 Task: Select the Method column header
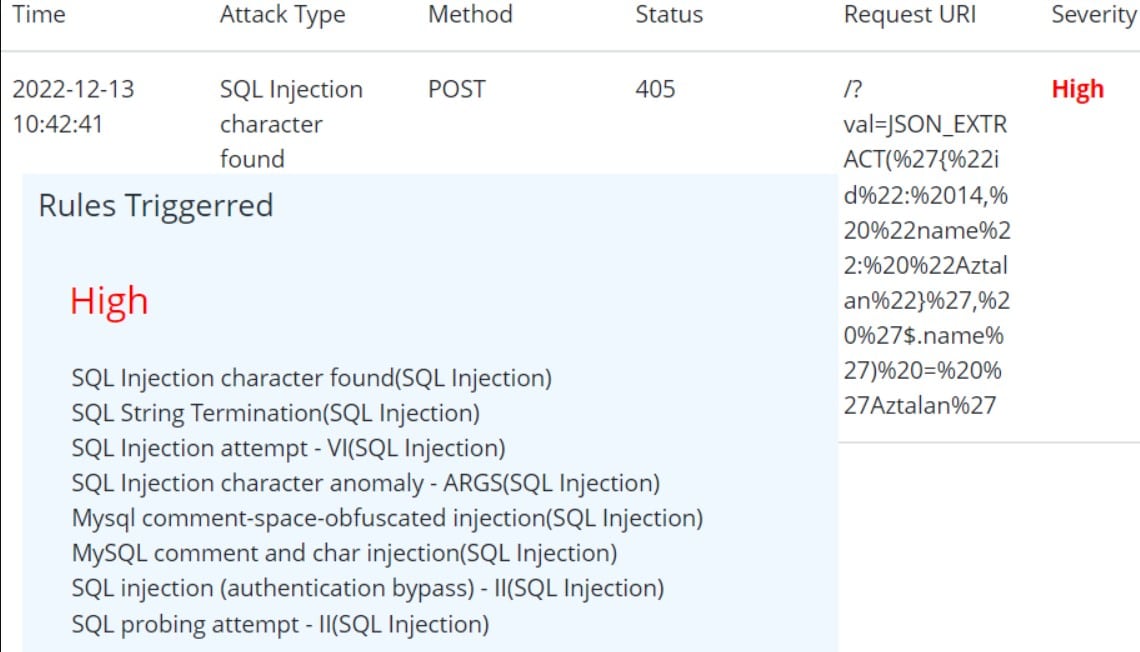click(470, 15)
